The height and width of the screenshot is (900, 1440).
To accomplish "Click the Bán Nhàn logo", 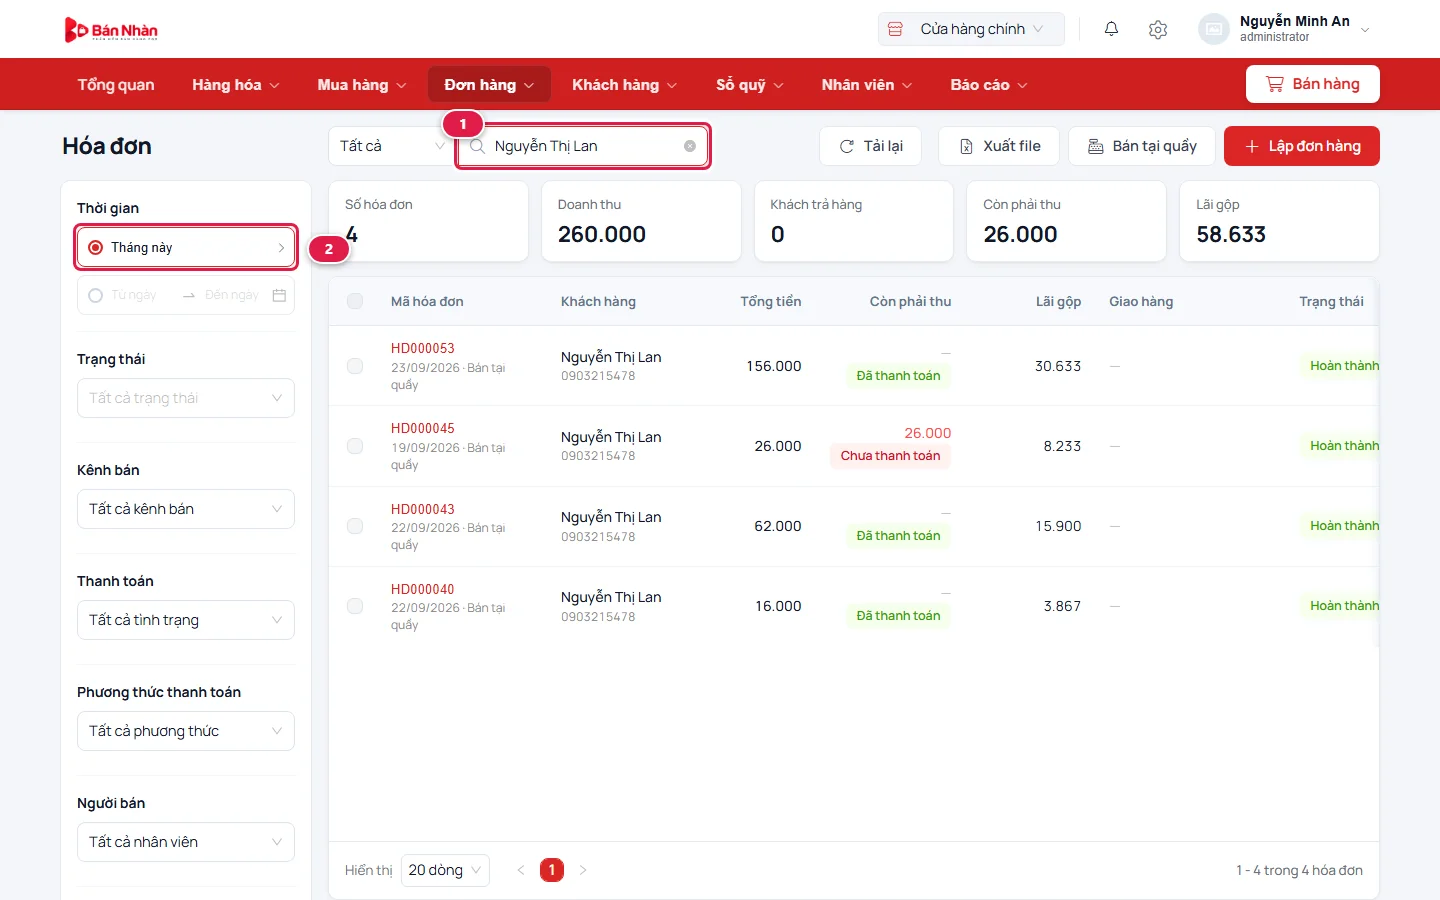I will 111,30.
